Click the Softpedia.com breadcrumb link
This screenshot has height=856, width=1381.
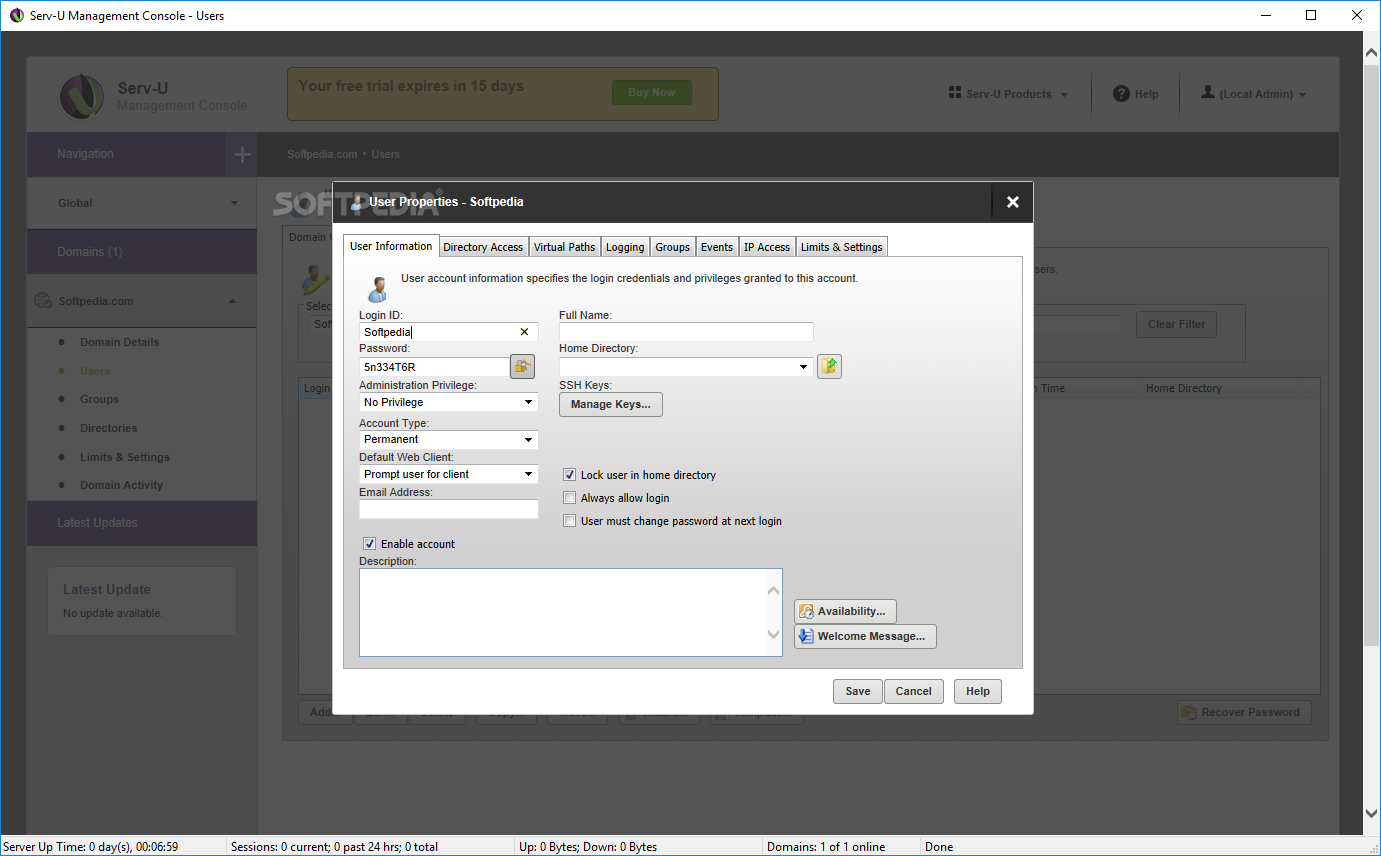coord(322,154)
